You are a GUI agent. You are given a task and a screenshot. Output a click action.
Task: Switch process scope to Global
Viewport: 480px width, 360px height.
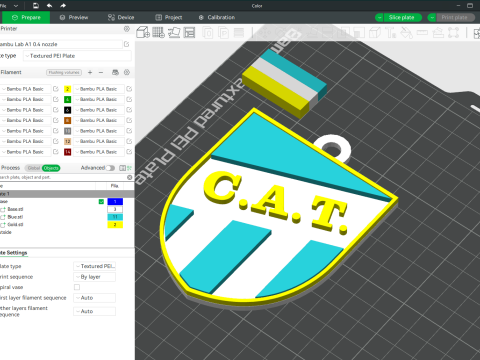(x=34, y=168)
